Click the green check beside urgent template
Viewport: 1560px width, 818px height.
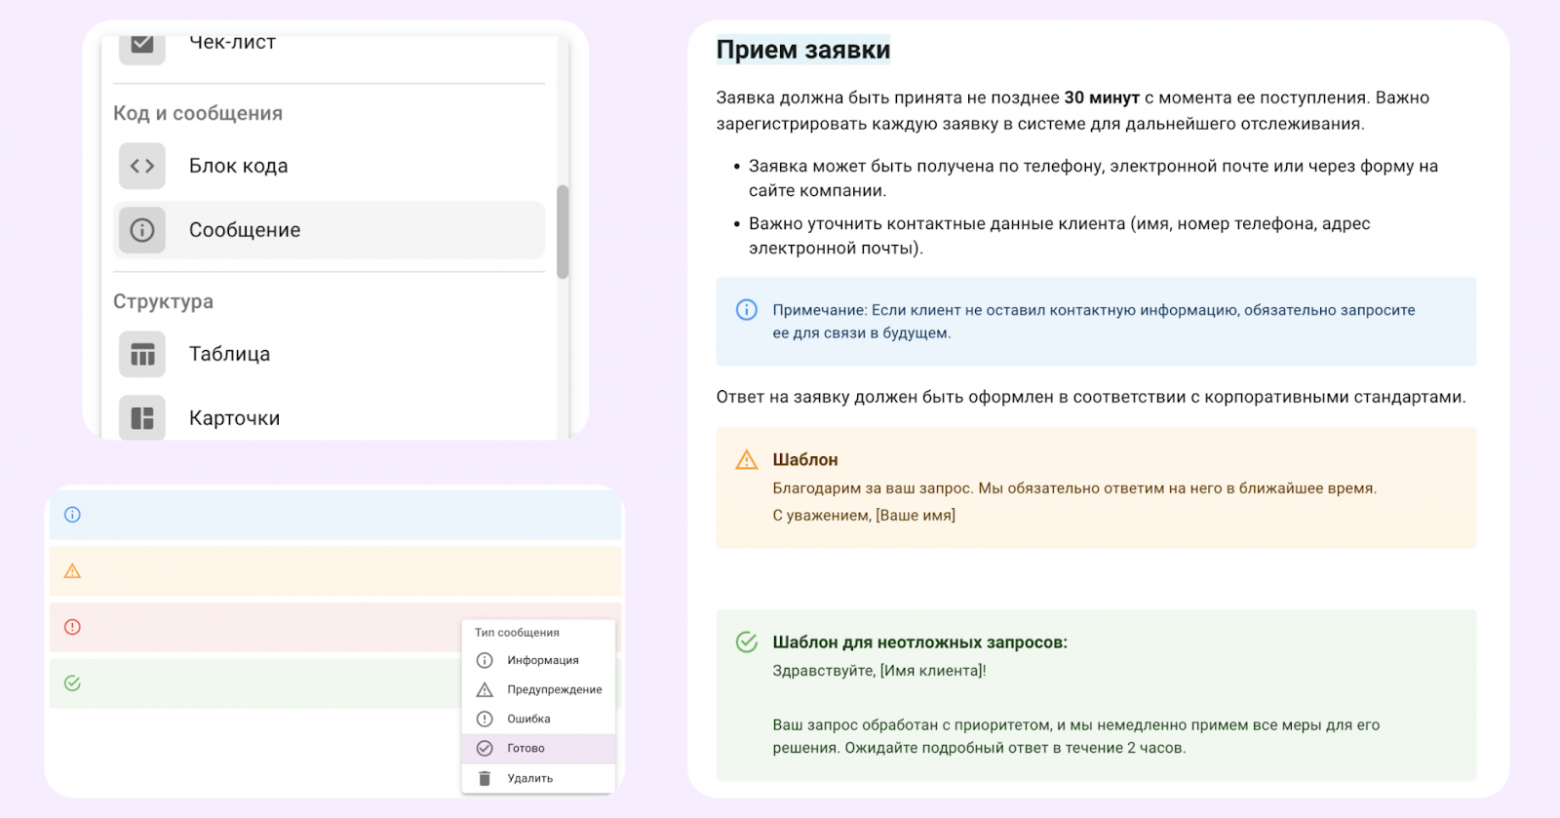click(746, 642)
